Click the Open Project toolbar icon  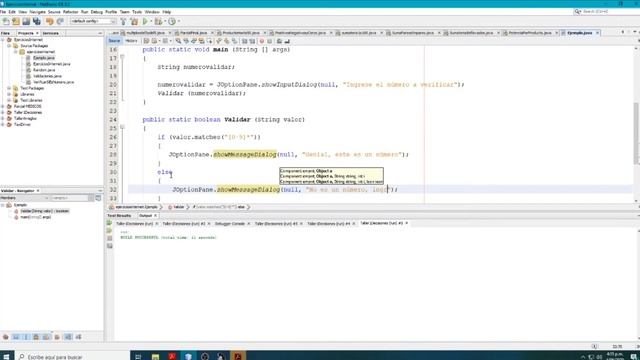pos(26,21)
